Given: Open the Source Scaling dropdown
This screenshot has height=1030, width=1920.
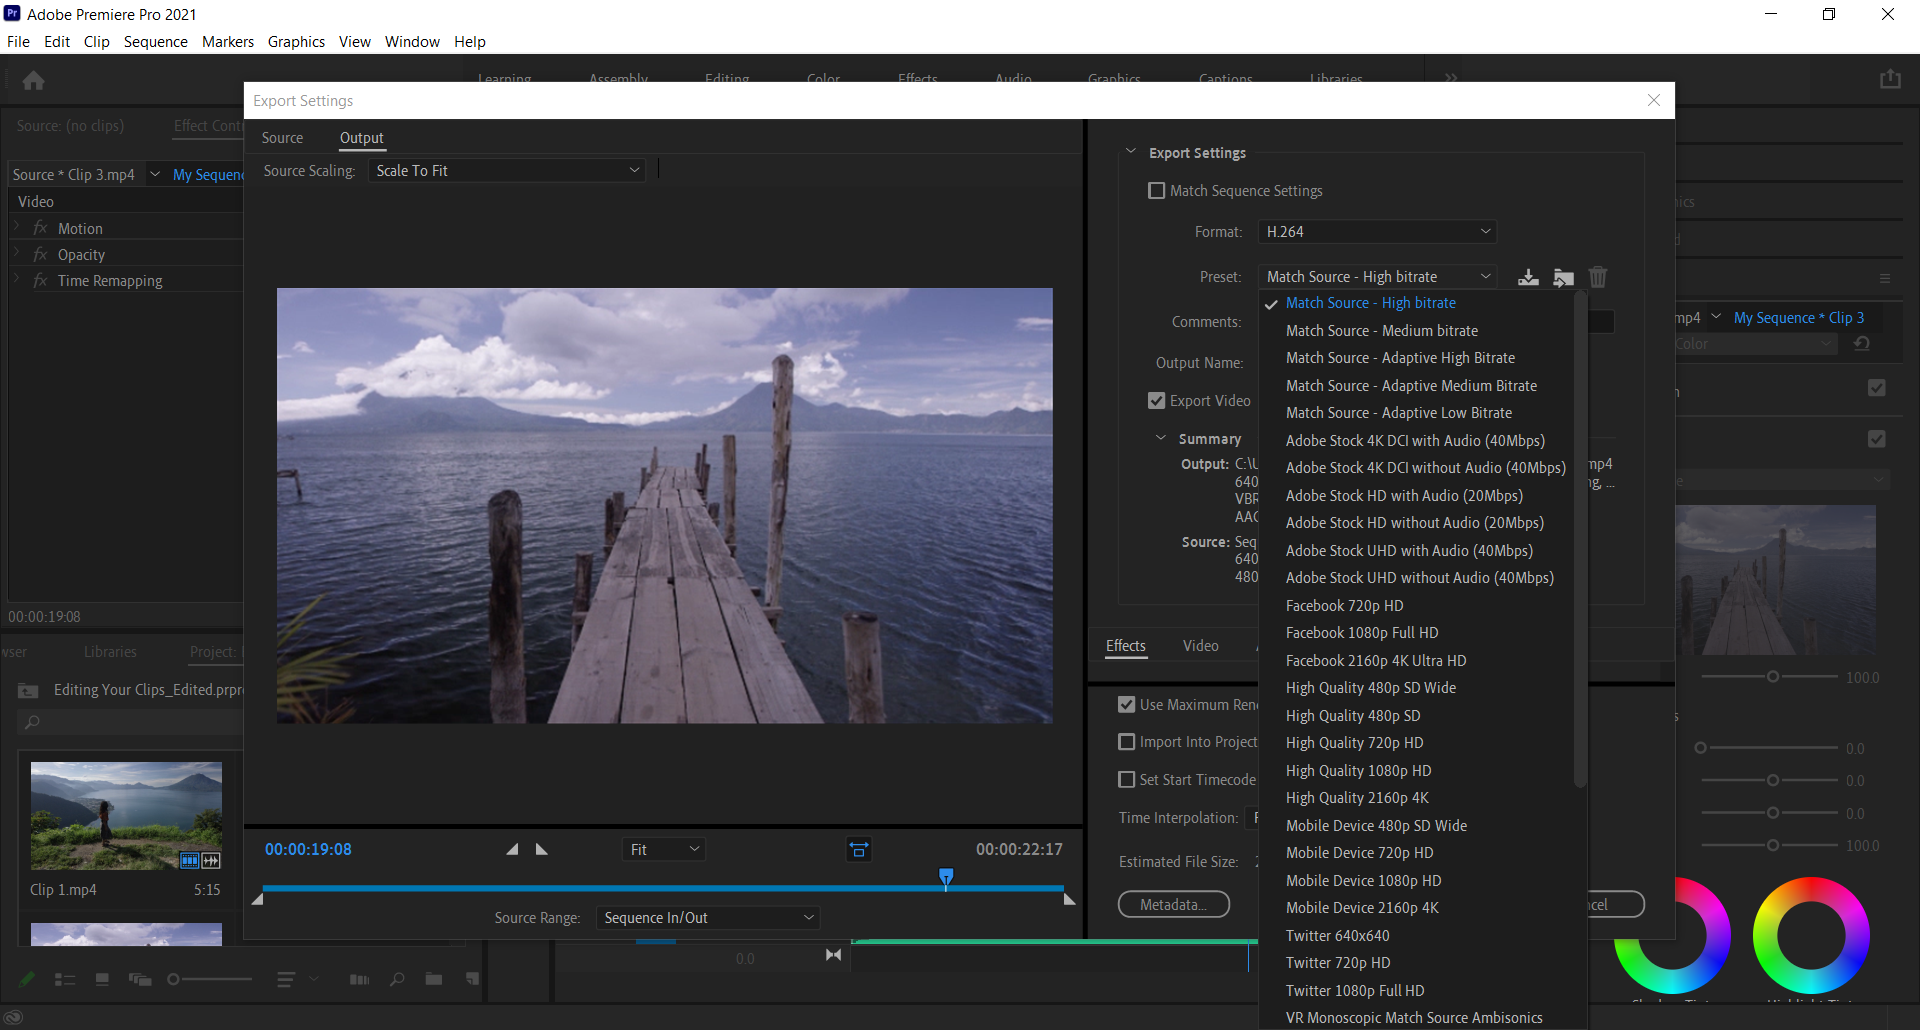Looking at the screenshot, I should point(506,171).
